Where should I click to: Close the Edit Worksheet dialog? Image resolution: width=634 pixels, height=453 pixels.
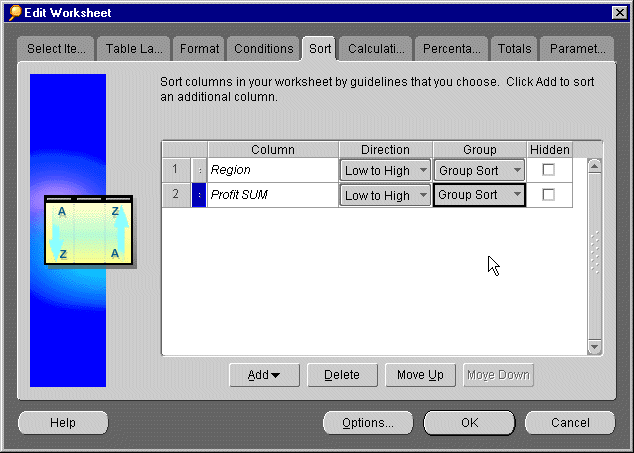pos(617,12)
